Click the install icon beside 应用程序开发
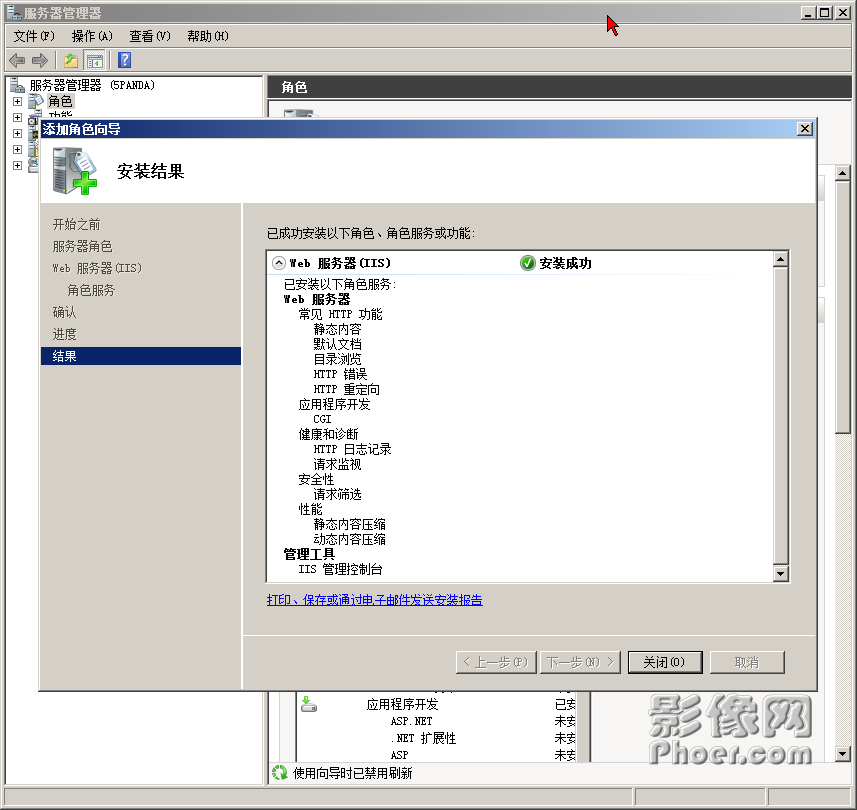Screen dimensions: 857x810 (x=309, y=704)
